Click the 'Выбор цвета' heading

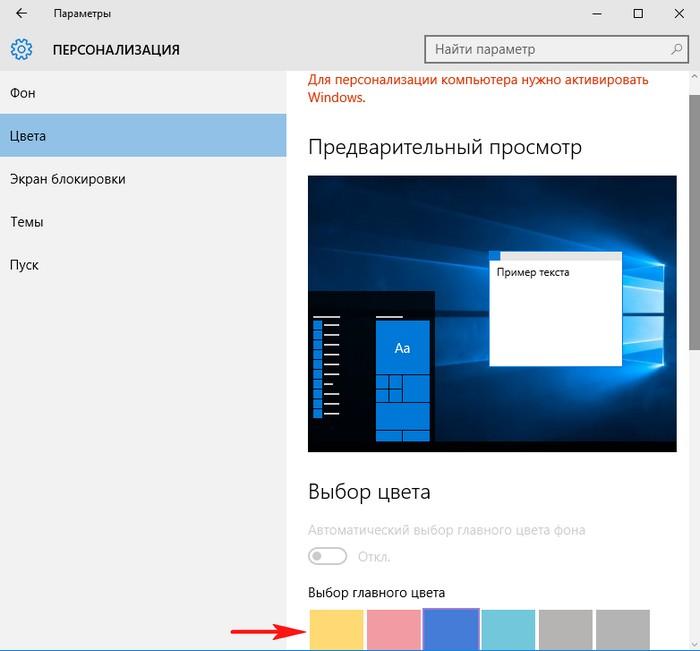tap(369, 492)
